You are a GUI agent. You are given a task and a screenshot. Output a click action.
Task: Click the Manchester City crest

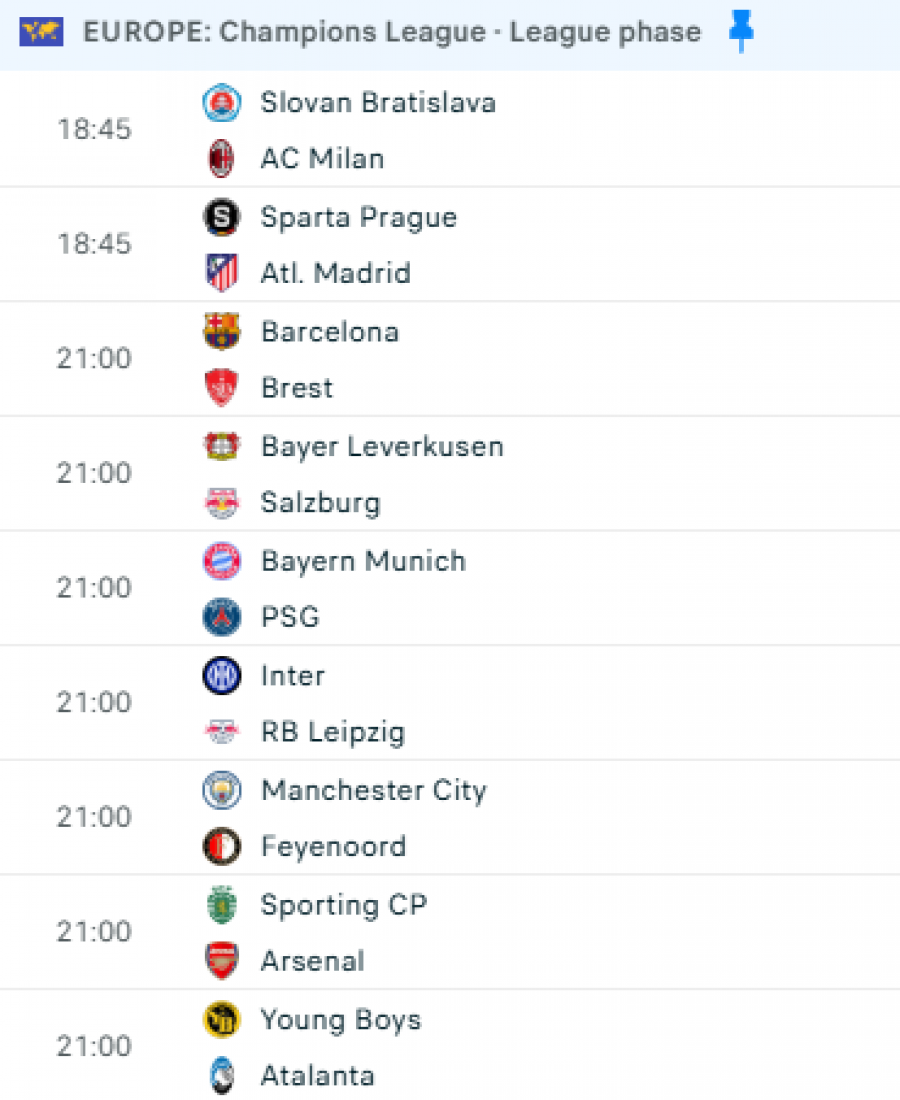coord(221,791)
